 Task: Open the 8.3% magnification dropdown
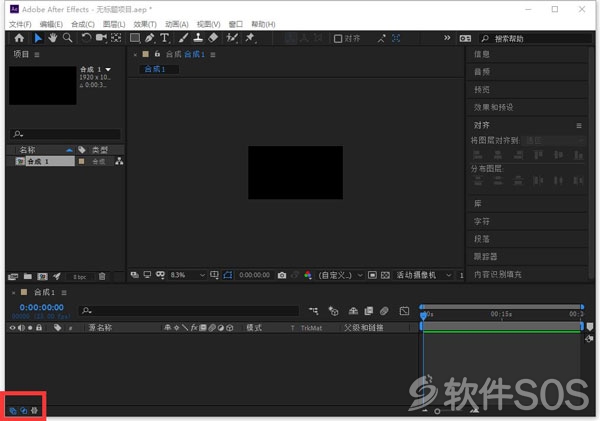[188, 275]
